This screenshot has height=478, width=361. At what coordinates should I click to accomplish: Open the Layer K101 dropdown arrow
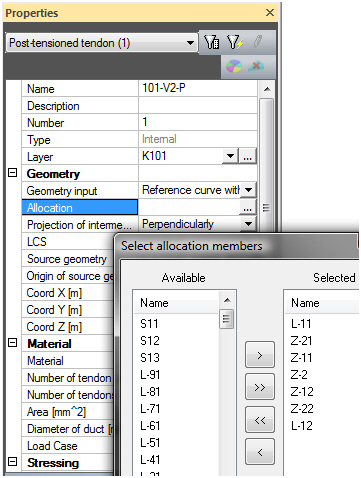coord(230,156)
